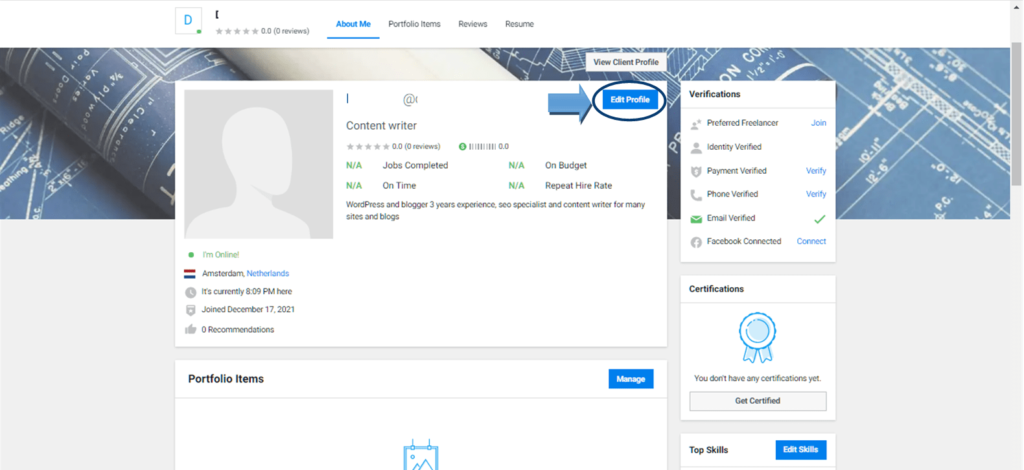Click the green email verified checkmark

click(x=820, y=219)
